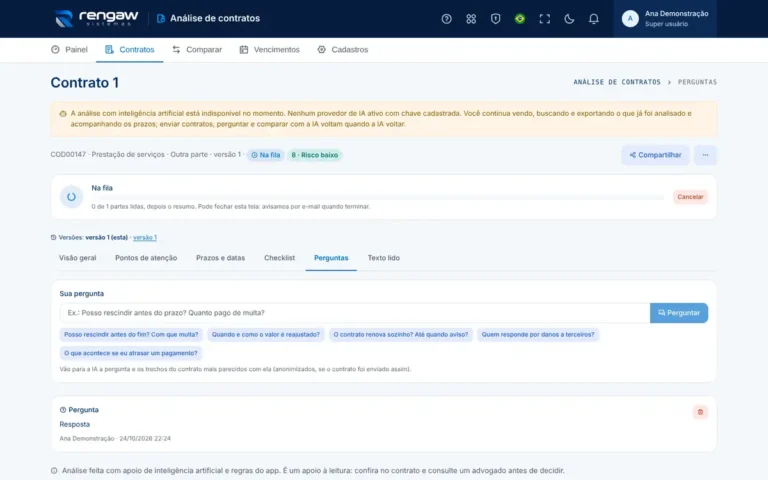Open the Cadastros tab
The height and width of the screenshot is (480, 768).
342,49
